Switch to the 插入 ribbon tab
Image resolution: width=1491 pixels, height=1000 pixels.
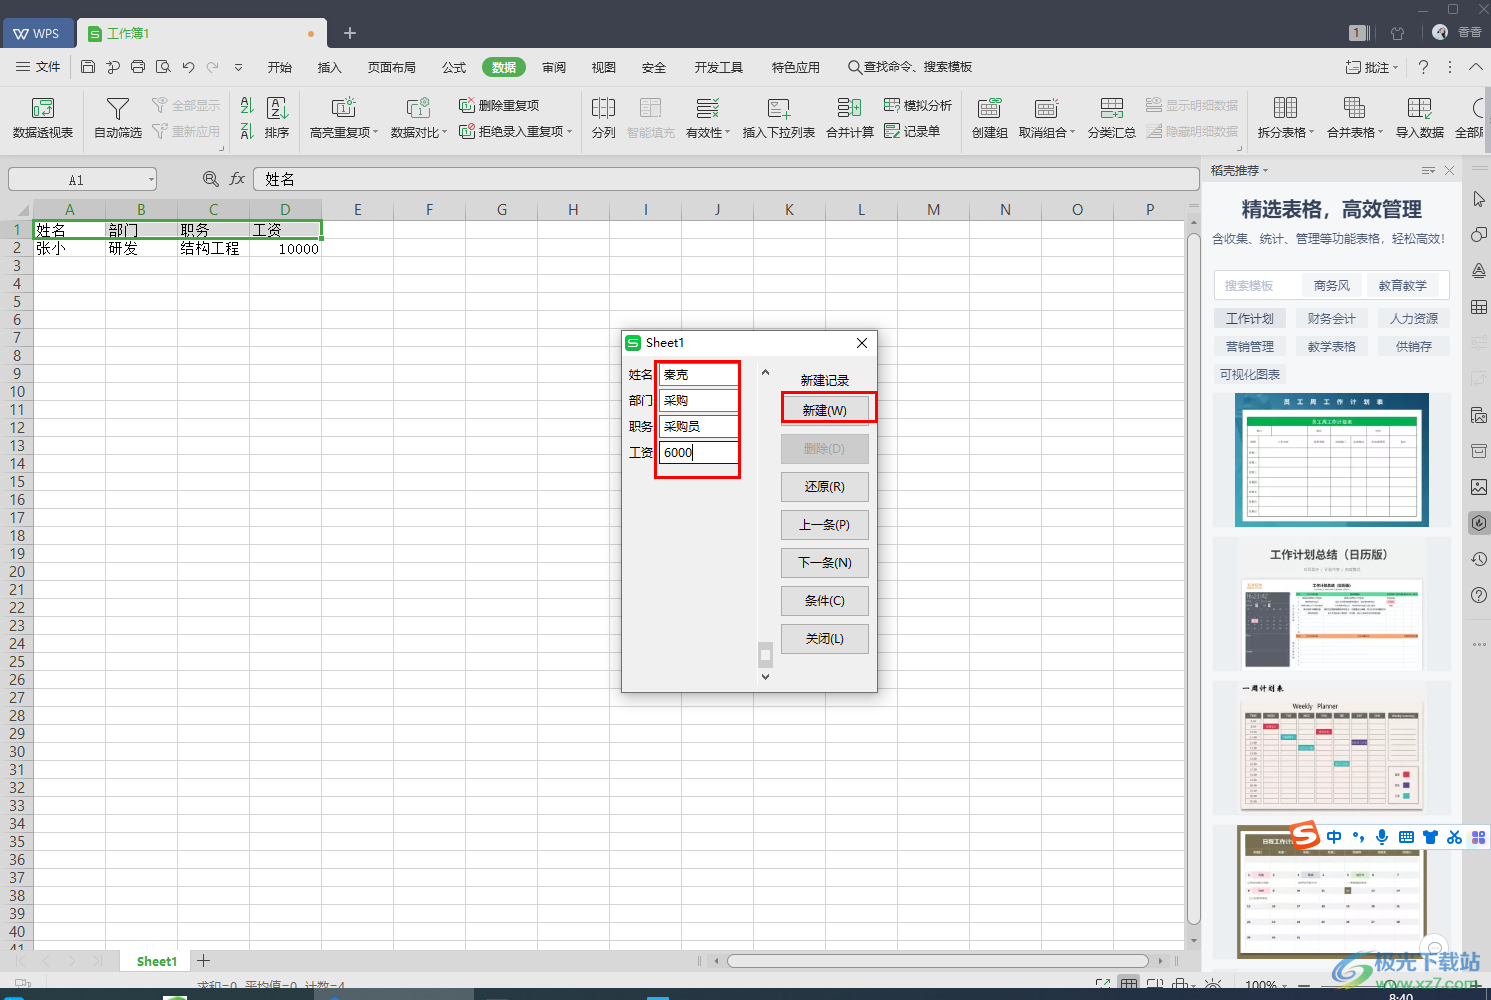pyautogui.click(x=329, y=67)
